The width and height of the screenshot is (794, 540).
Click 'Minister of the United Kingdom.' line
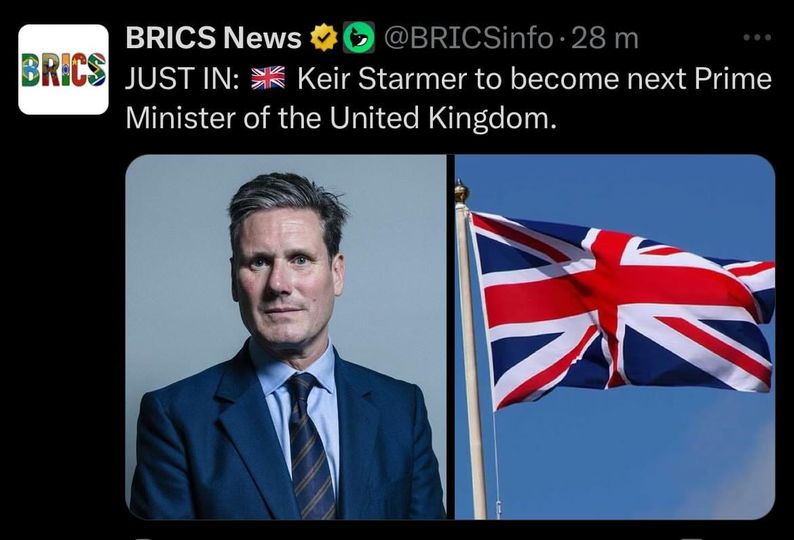pyautogui.click(x=341, y=118)
